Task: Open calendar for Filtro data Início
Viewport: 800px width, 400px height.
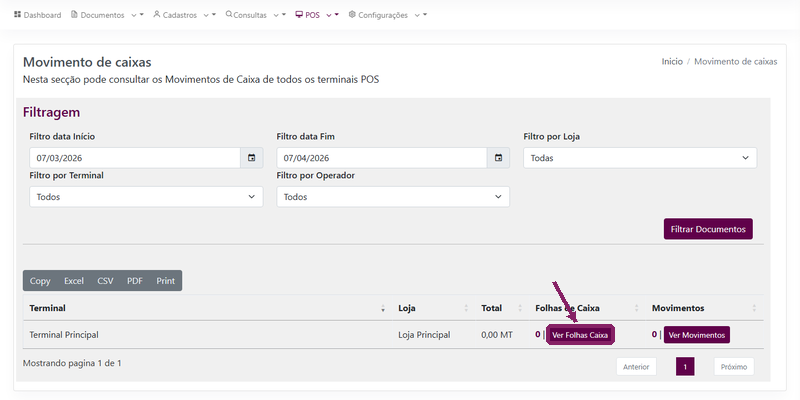Action: (x=252, y=158)
